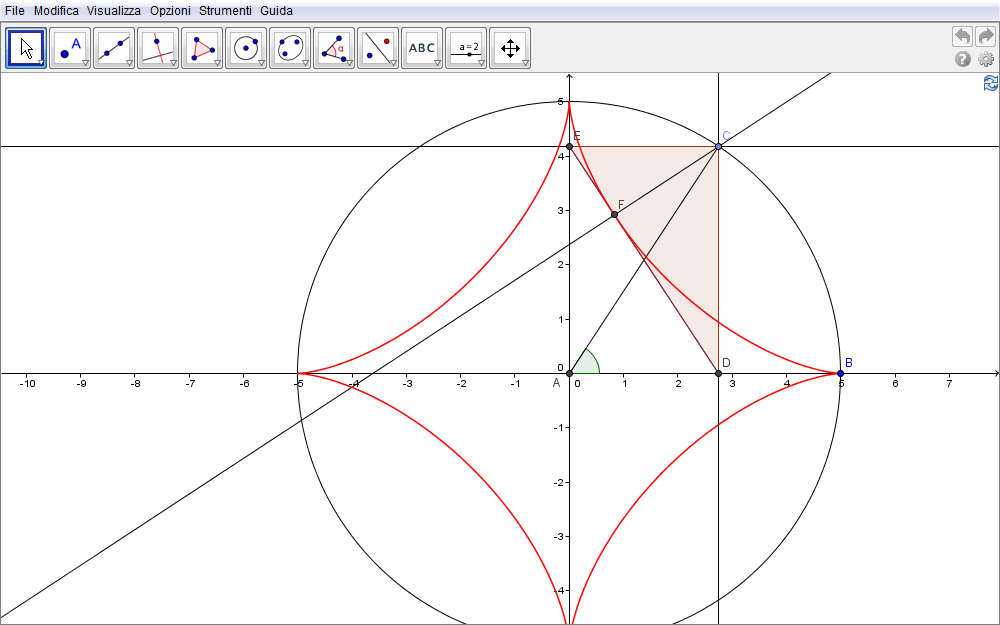Pick the Circle with center tool
The image size is (1000, 625).
[x=246, y=47]
